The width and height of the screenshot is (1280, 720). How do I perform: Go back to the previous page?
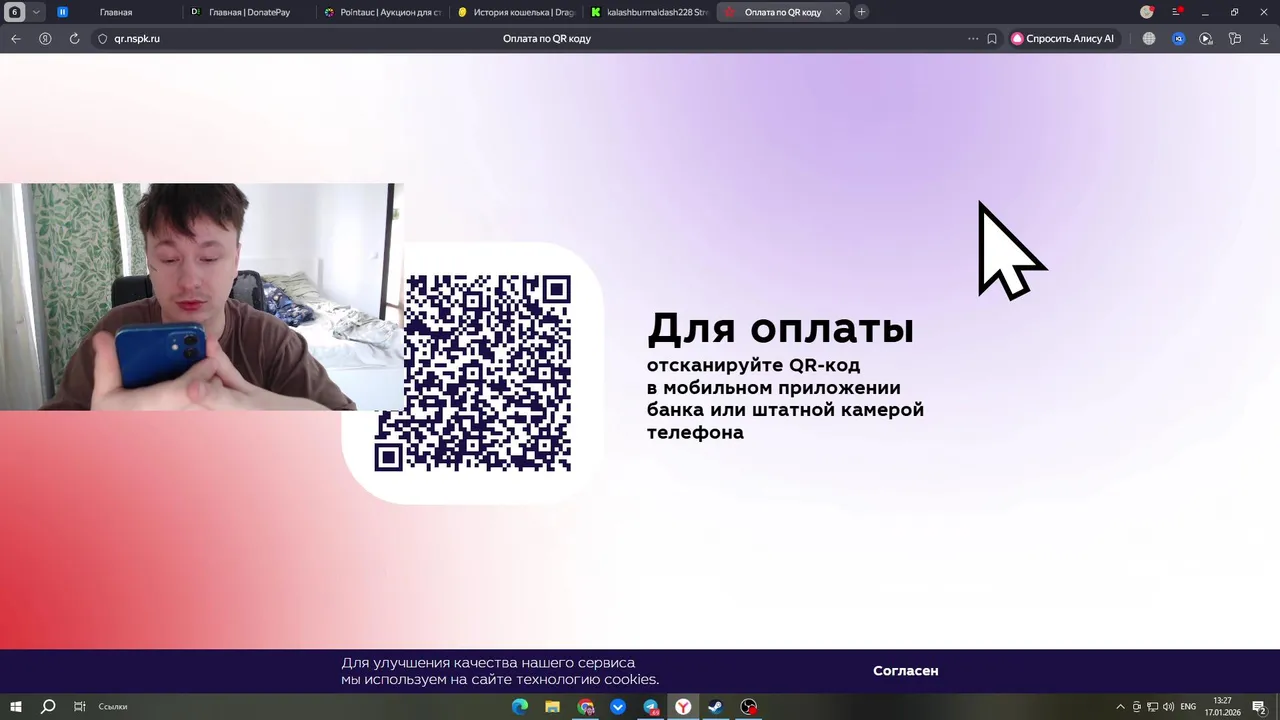(x=15, y=39)
